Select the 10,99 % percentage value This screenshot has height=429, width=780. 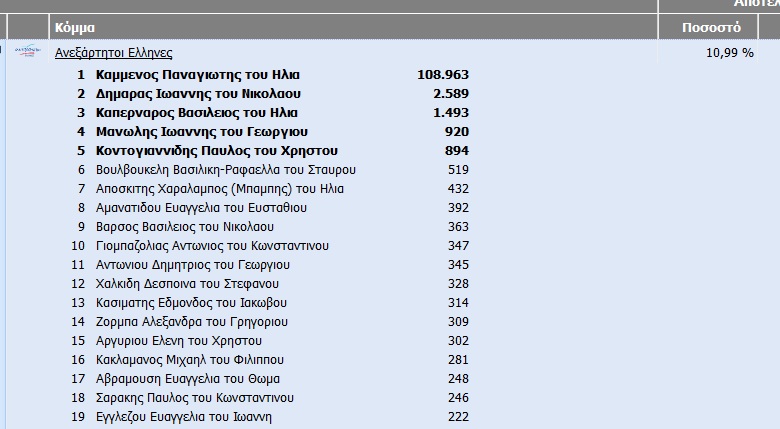point(729,53)
